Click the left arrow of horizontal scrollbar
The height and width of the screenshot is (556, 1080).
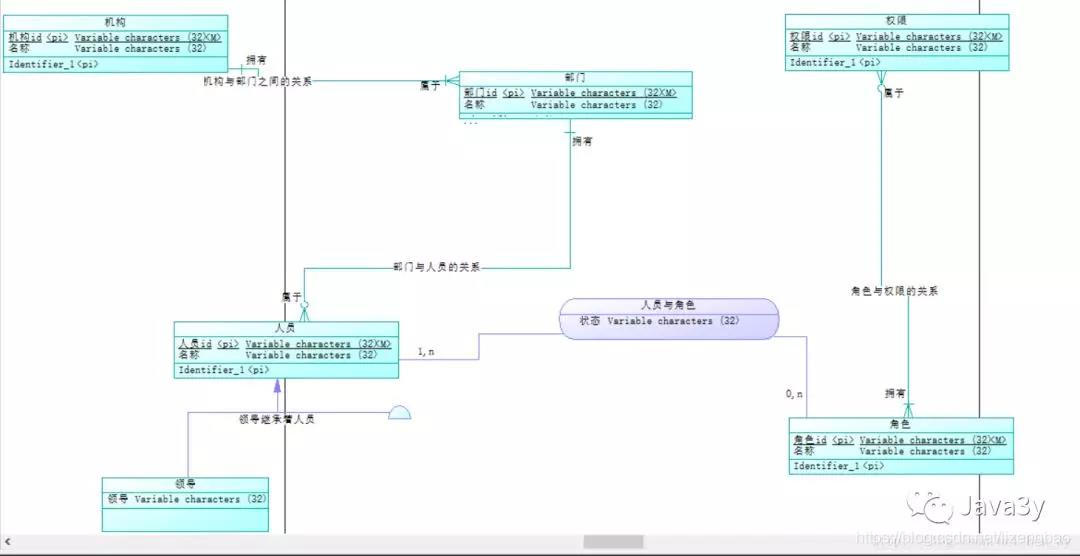[8, 542]
